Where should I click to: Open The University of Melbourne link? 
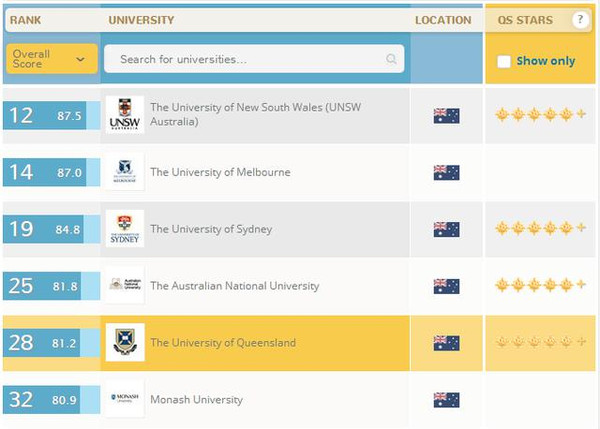coord(220,172)
